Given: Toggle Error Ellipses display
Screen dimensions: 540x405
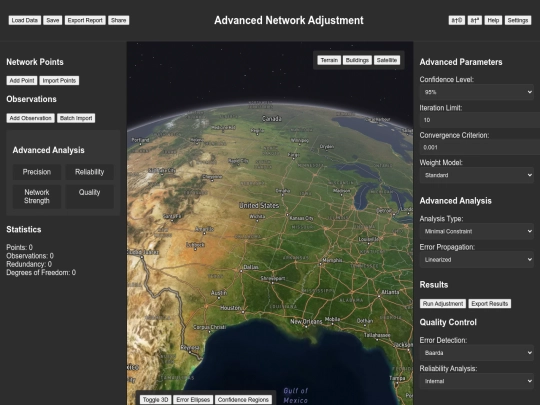Looking at the screenshot, I should pyautogui.click(x=193, y=399).
